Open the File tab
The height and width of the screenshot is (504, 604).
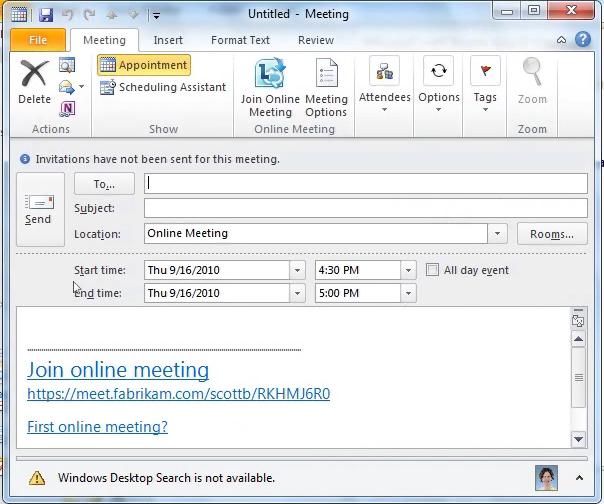pyautogui.click(x=38, y=40)
